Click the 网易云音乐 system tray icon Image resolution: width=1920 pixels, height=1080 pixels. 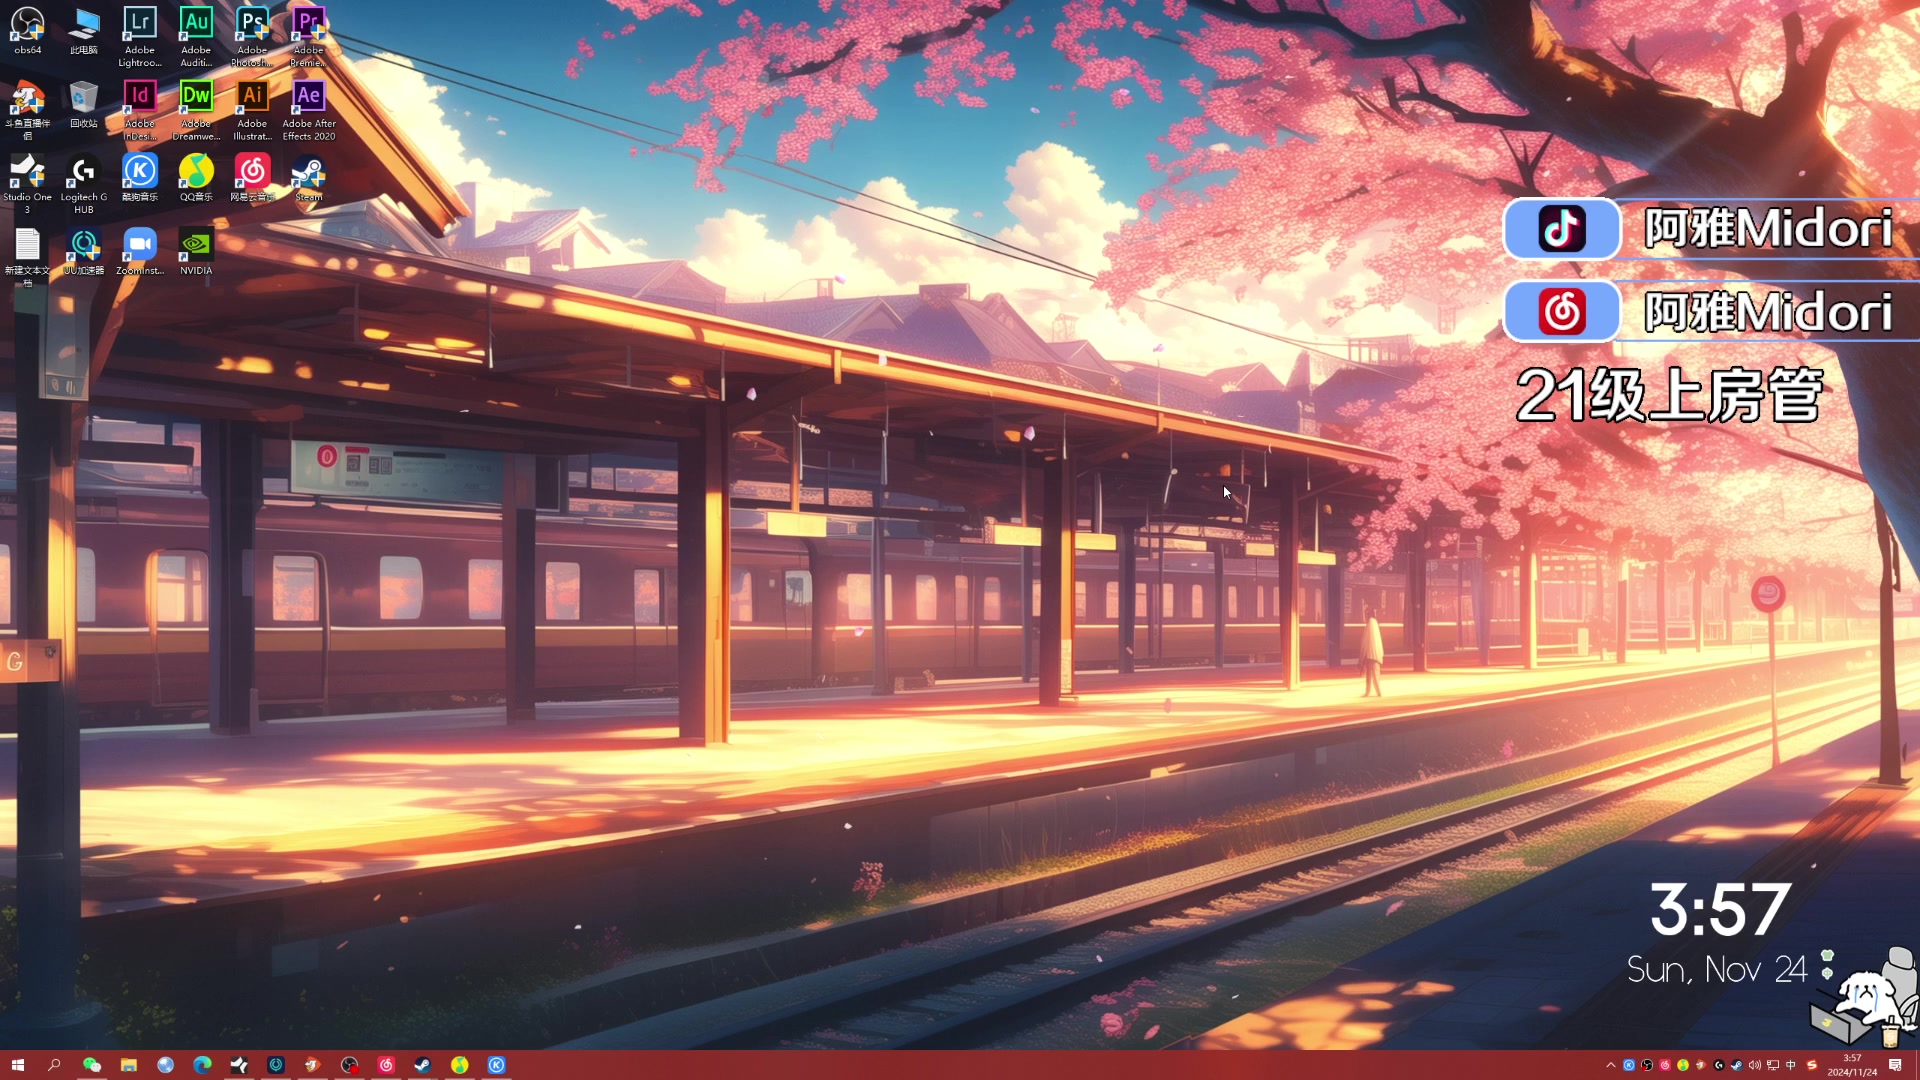1665,1065
